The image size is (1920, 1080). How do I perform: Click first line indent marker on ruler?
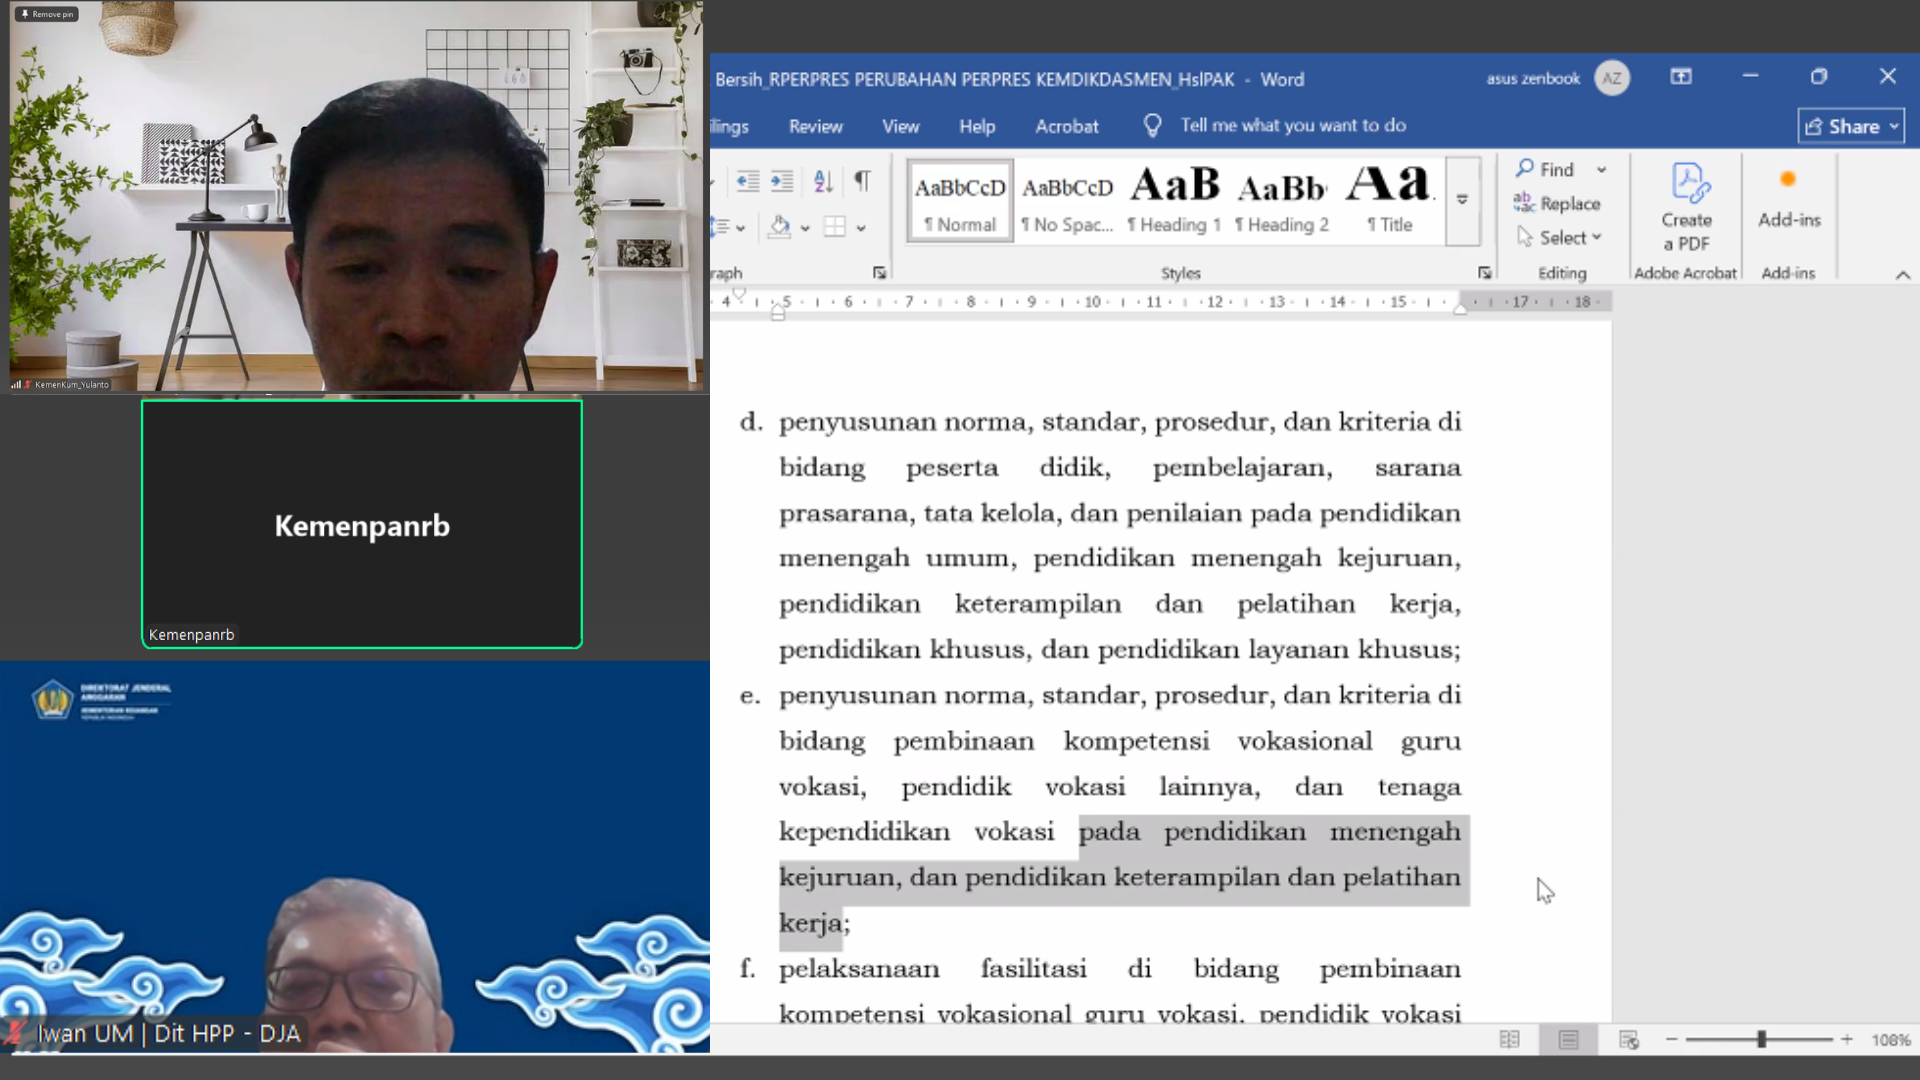pyautogui.click(x=739, y=293)
